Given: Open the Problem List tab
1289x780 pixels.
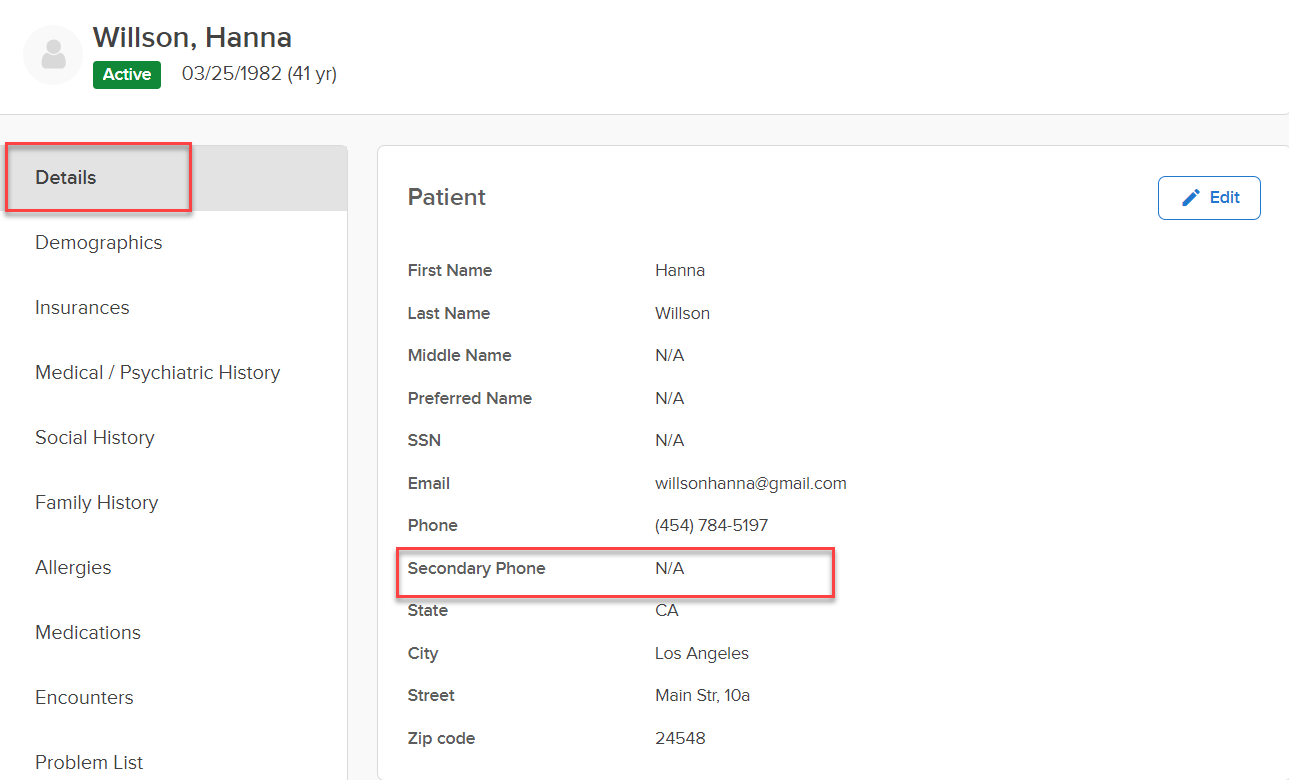Looking at the screenshot, I should tap(89, 763).
